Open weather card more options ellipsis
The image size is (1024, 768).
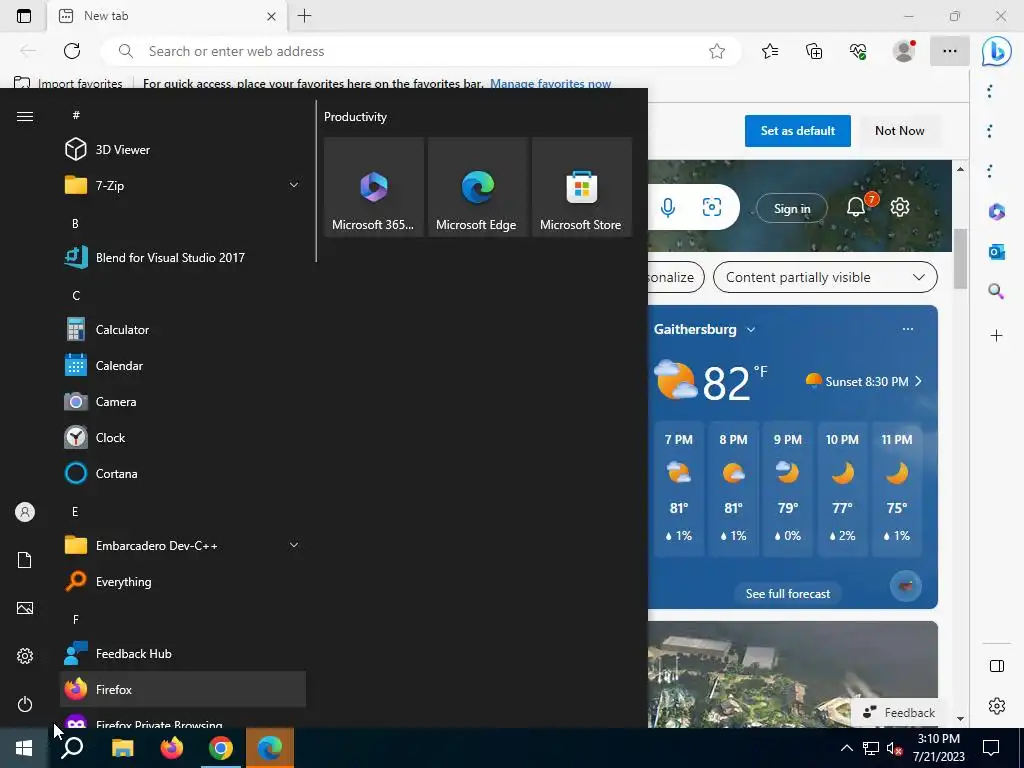(908, 329)
